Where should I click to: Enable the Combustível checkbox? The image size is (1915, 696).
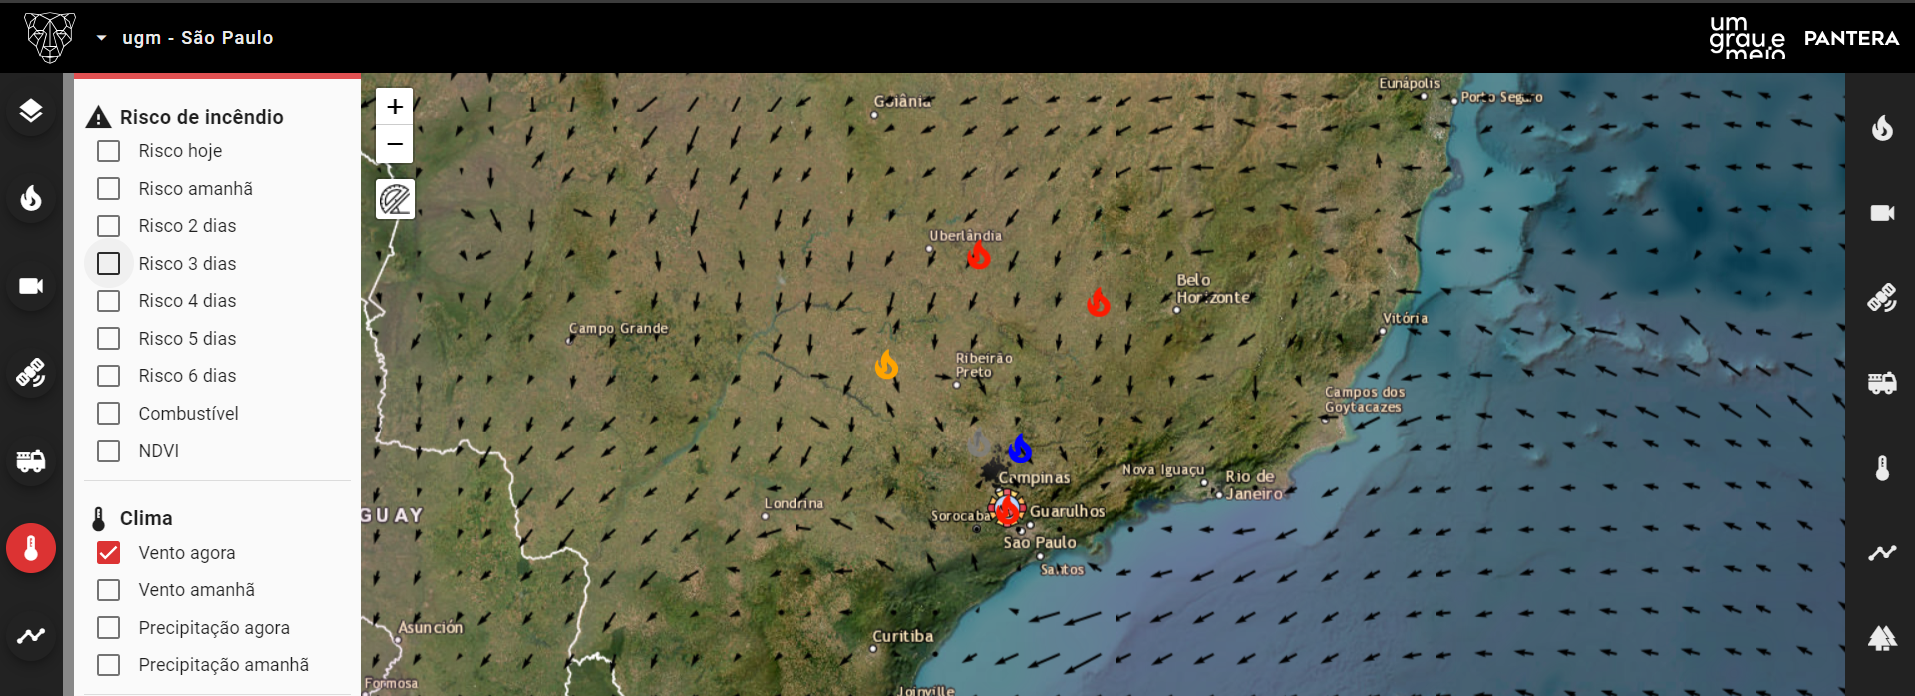pyautogui.click(x=108, y=413)
